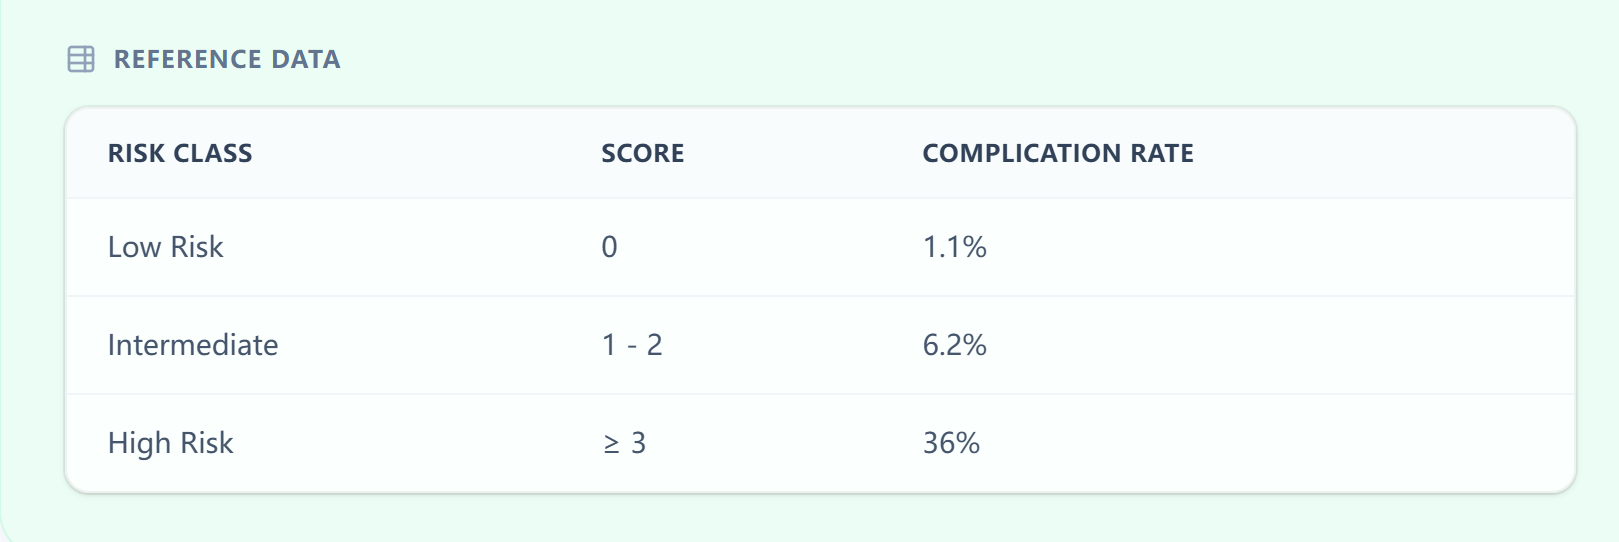This screenshot has width=1619, height=542.
Task: Select the entire Intermediate table row
Action: pyautogui.click(x=1250, y=345)
